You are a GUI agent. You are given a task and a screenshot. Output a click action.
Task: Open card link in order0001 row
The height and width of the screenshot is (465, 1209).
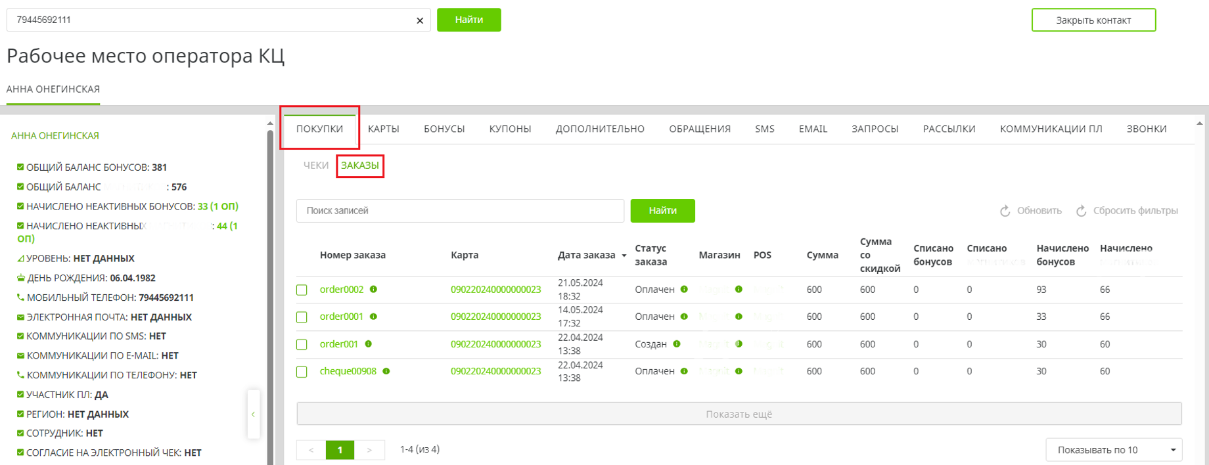(x=495, y=317)
